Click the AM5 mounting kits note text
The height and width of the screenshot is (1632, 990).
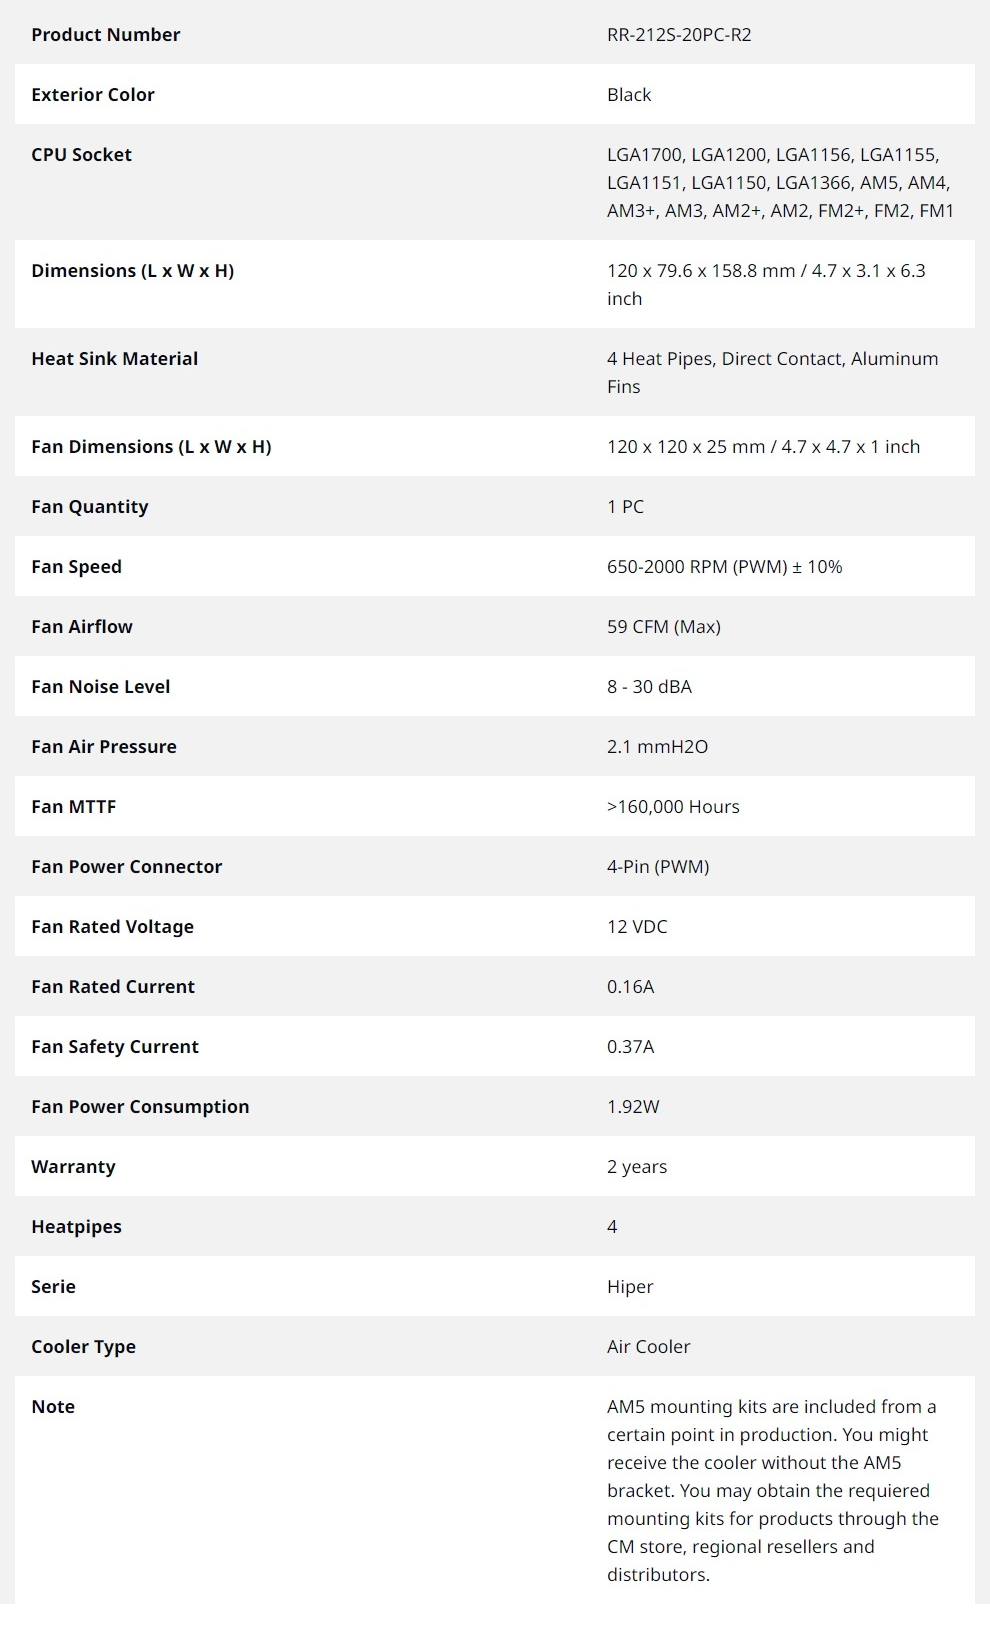click(x=772, y=1490)
